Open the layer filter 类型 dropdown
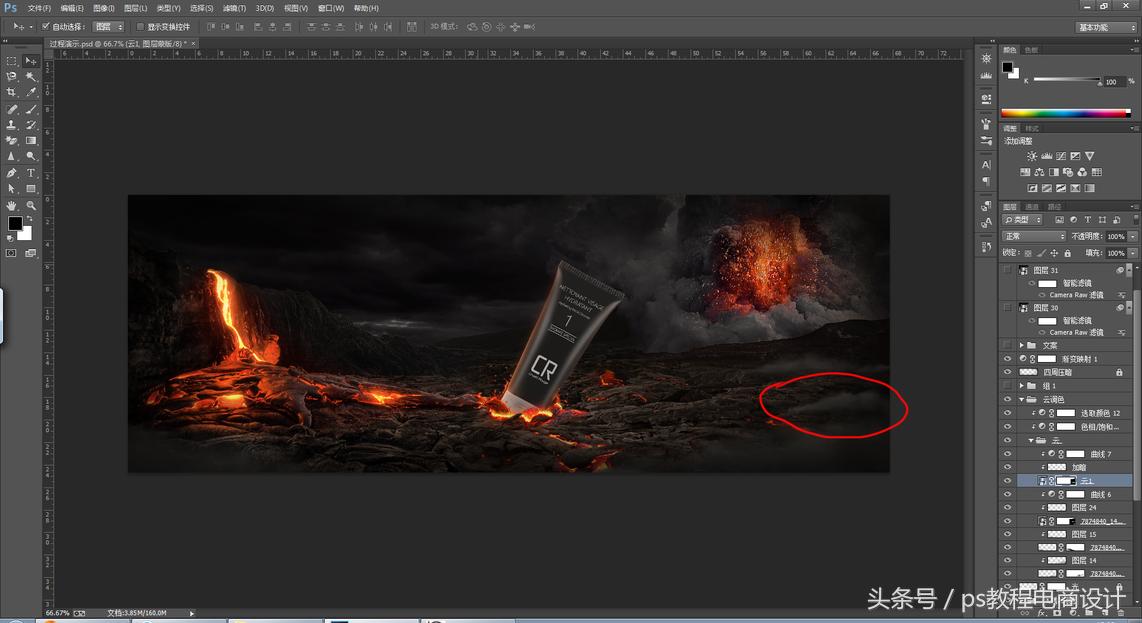Viewport: 1142px width, 623px height. tap(1023, 219)
